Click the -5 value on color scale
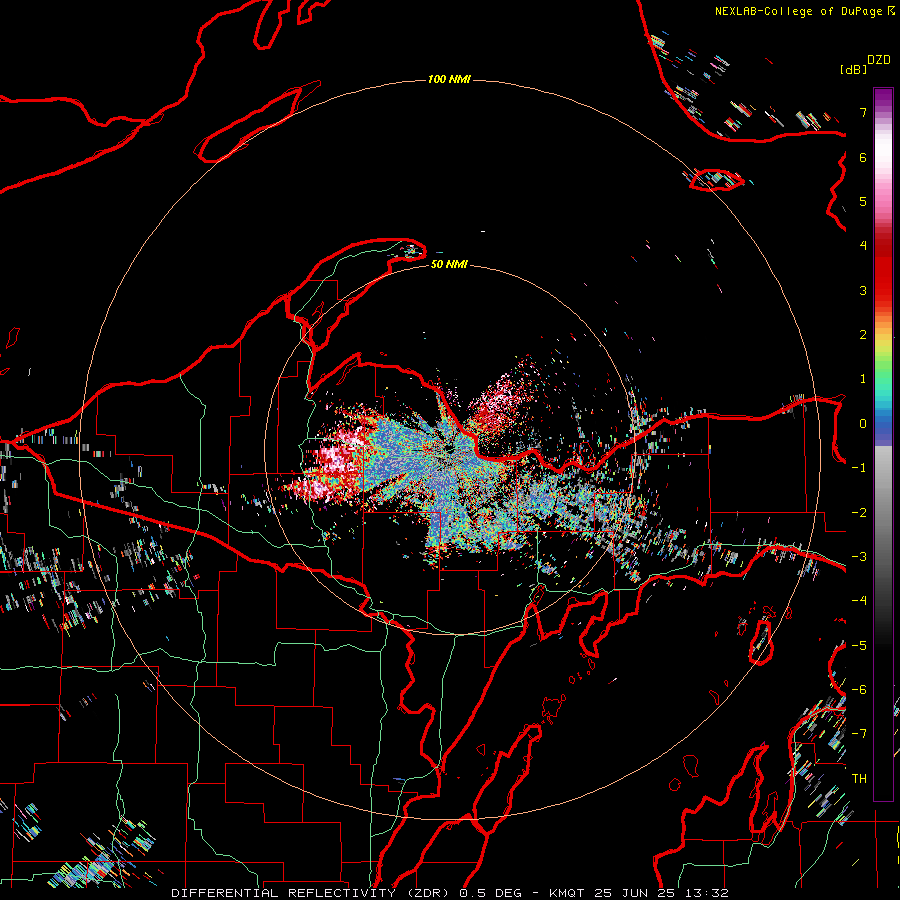Screen dimensions: 900x900 859,645
